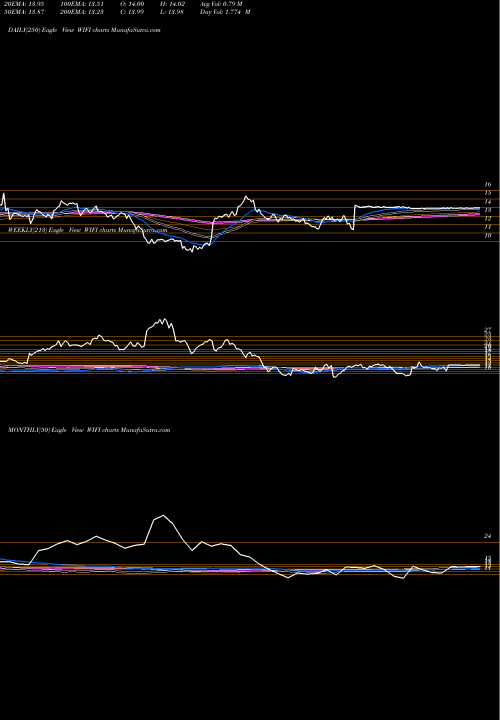Click the 14 price label on daily chart

[488, 202]
